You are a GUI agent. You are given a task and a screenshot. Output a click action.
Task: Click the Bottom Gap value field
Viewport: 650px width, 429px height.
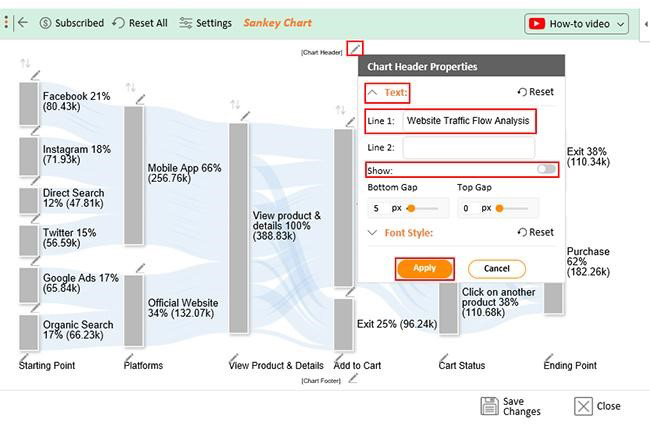(376, 208)
